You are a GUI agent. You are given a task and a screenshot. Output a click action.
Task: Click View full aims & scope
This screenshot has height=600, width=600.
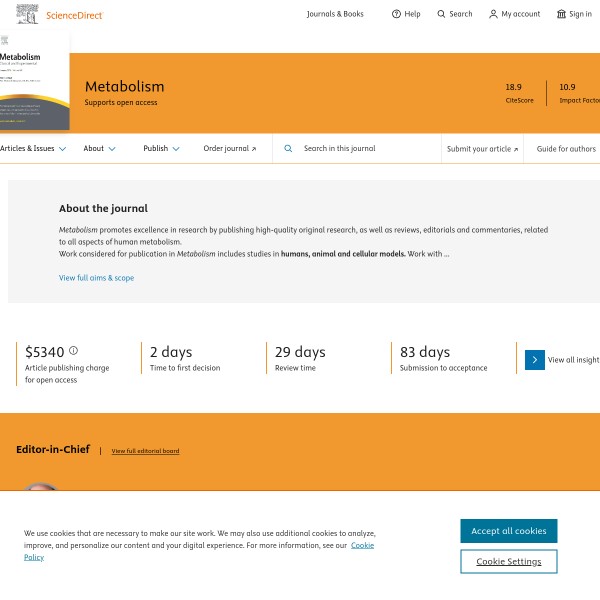tap(96, 278)
